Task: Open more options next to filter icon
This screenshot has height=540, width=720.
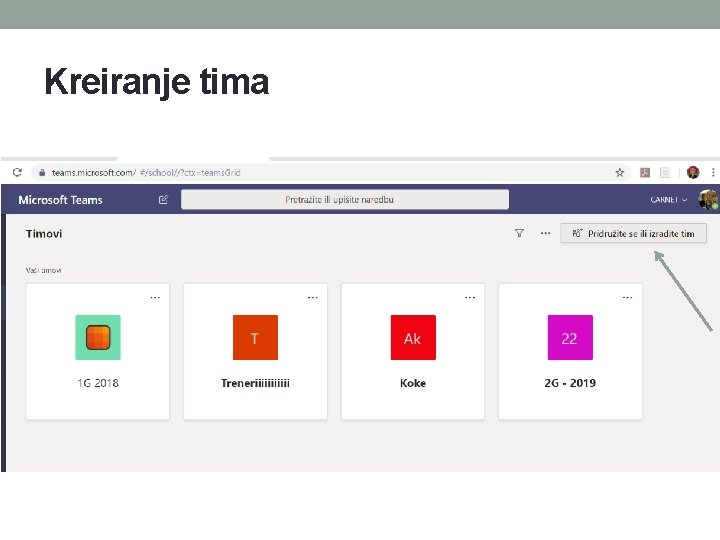Action: click(x=545, y=233)
